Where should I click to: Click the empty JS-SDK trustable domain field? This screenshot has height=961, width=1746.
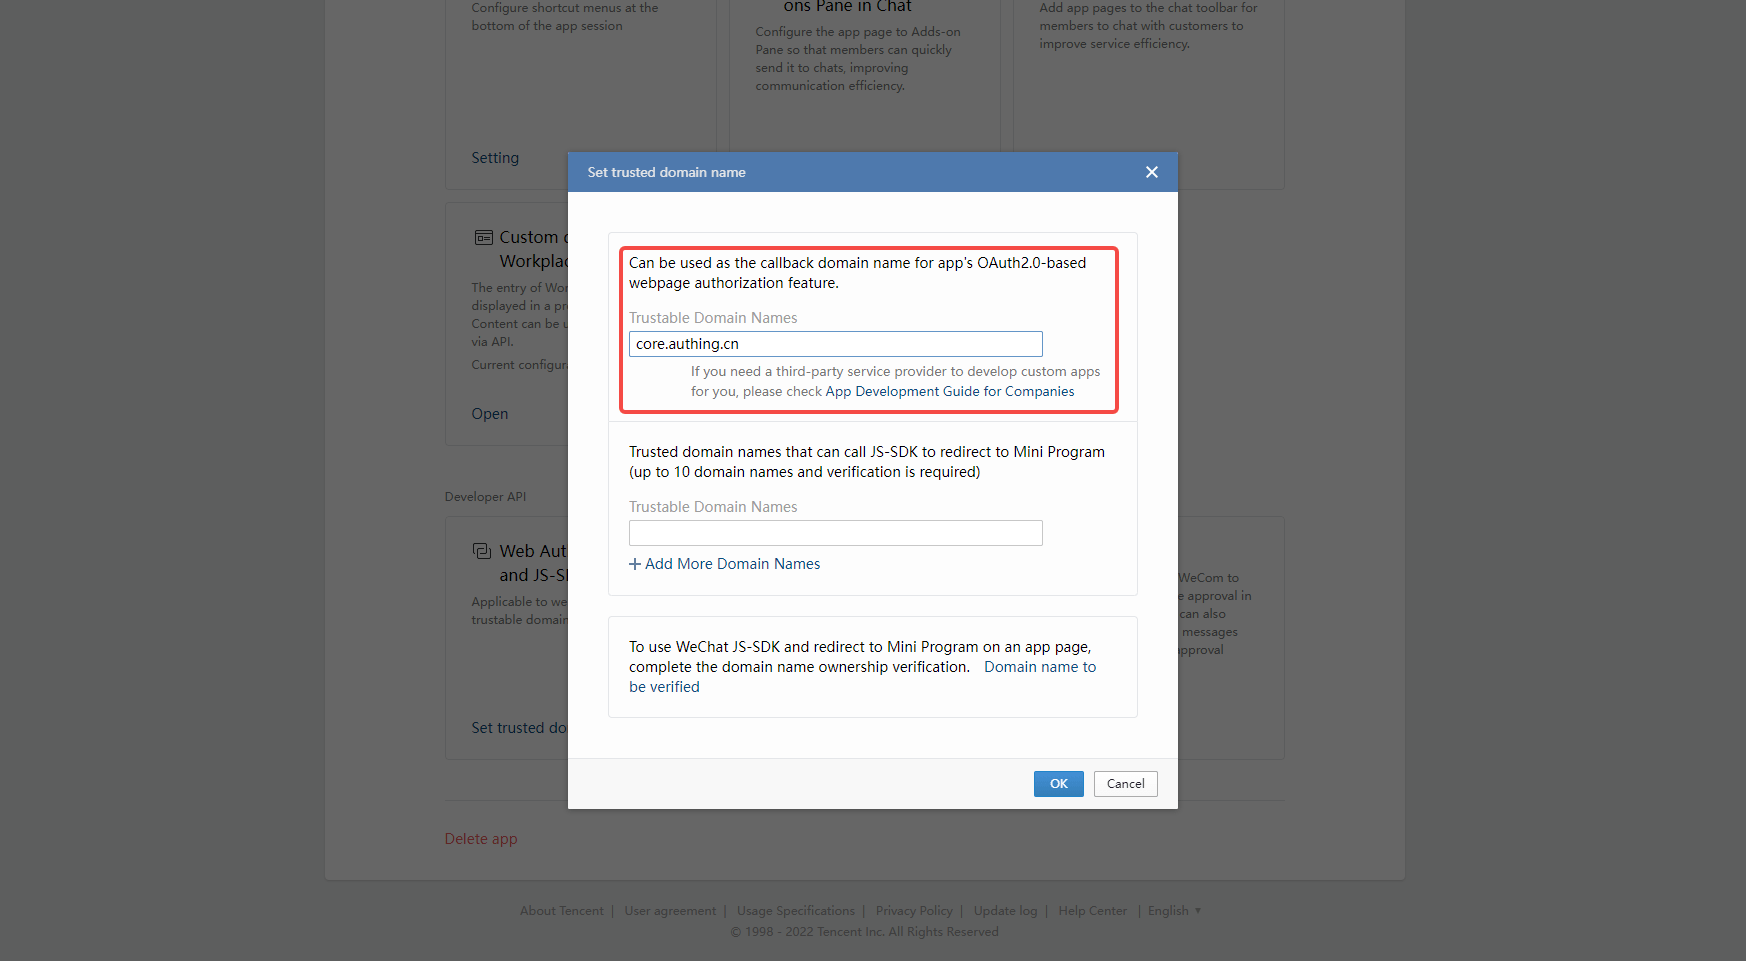pos(835,533)
